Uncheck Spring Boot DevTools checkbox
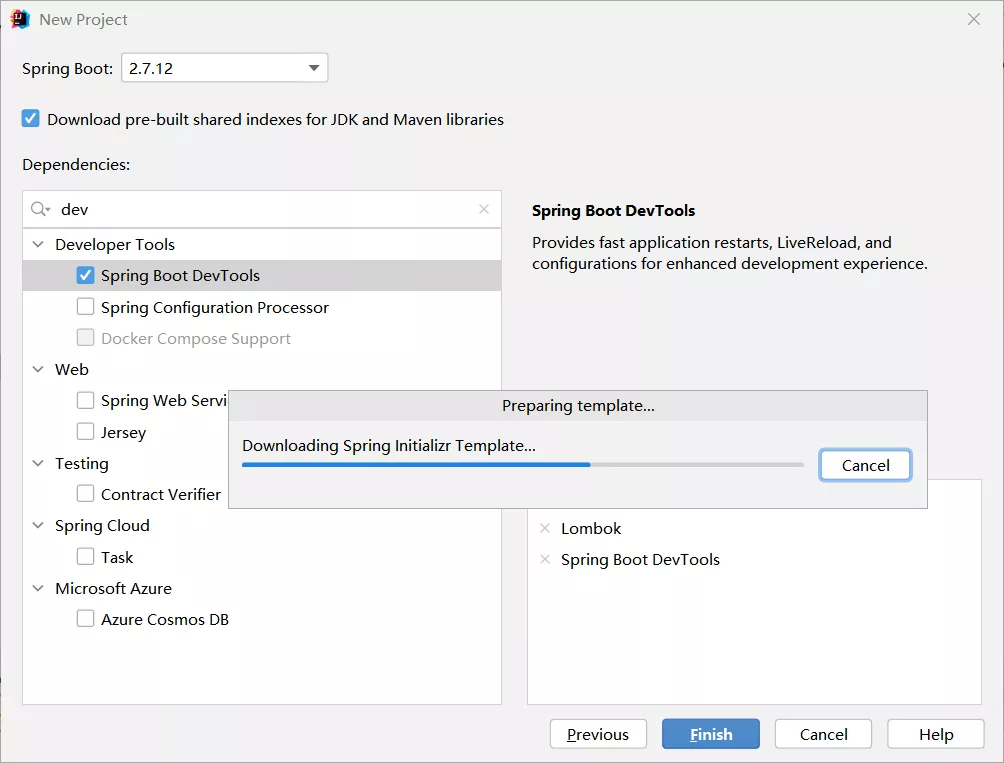This screenshot has height=763, width=1004. tap(85, 275)
